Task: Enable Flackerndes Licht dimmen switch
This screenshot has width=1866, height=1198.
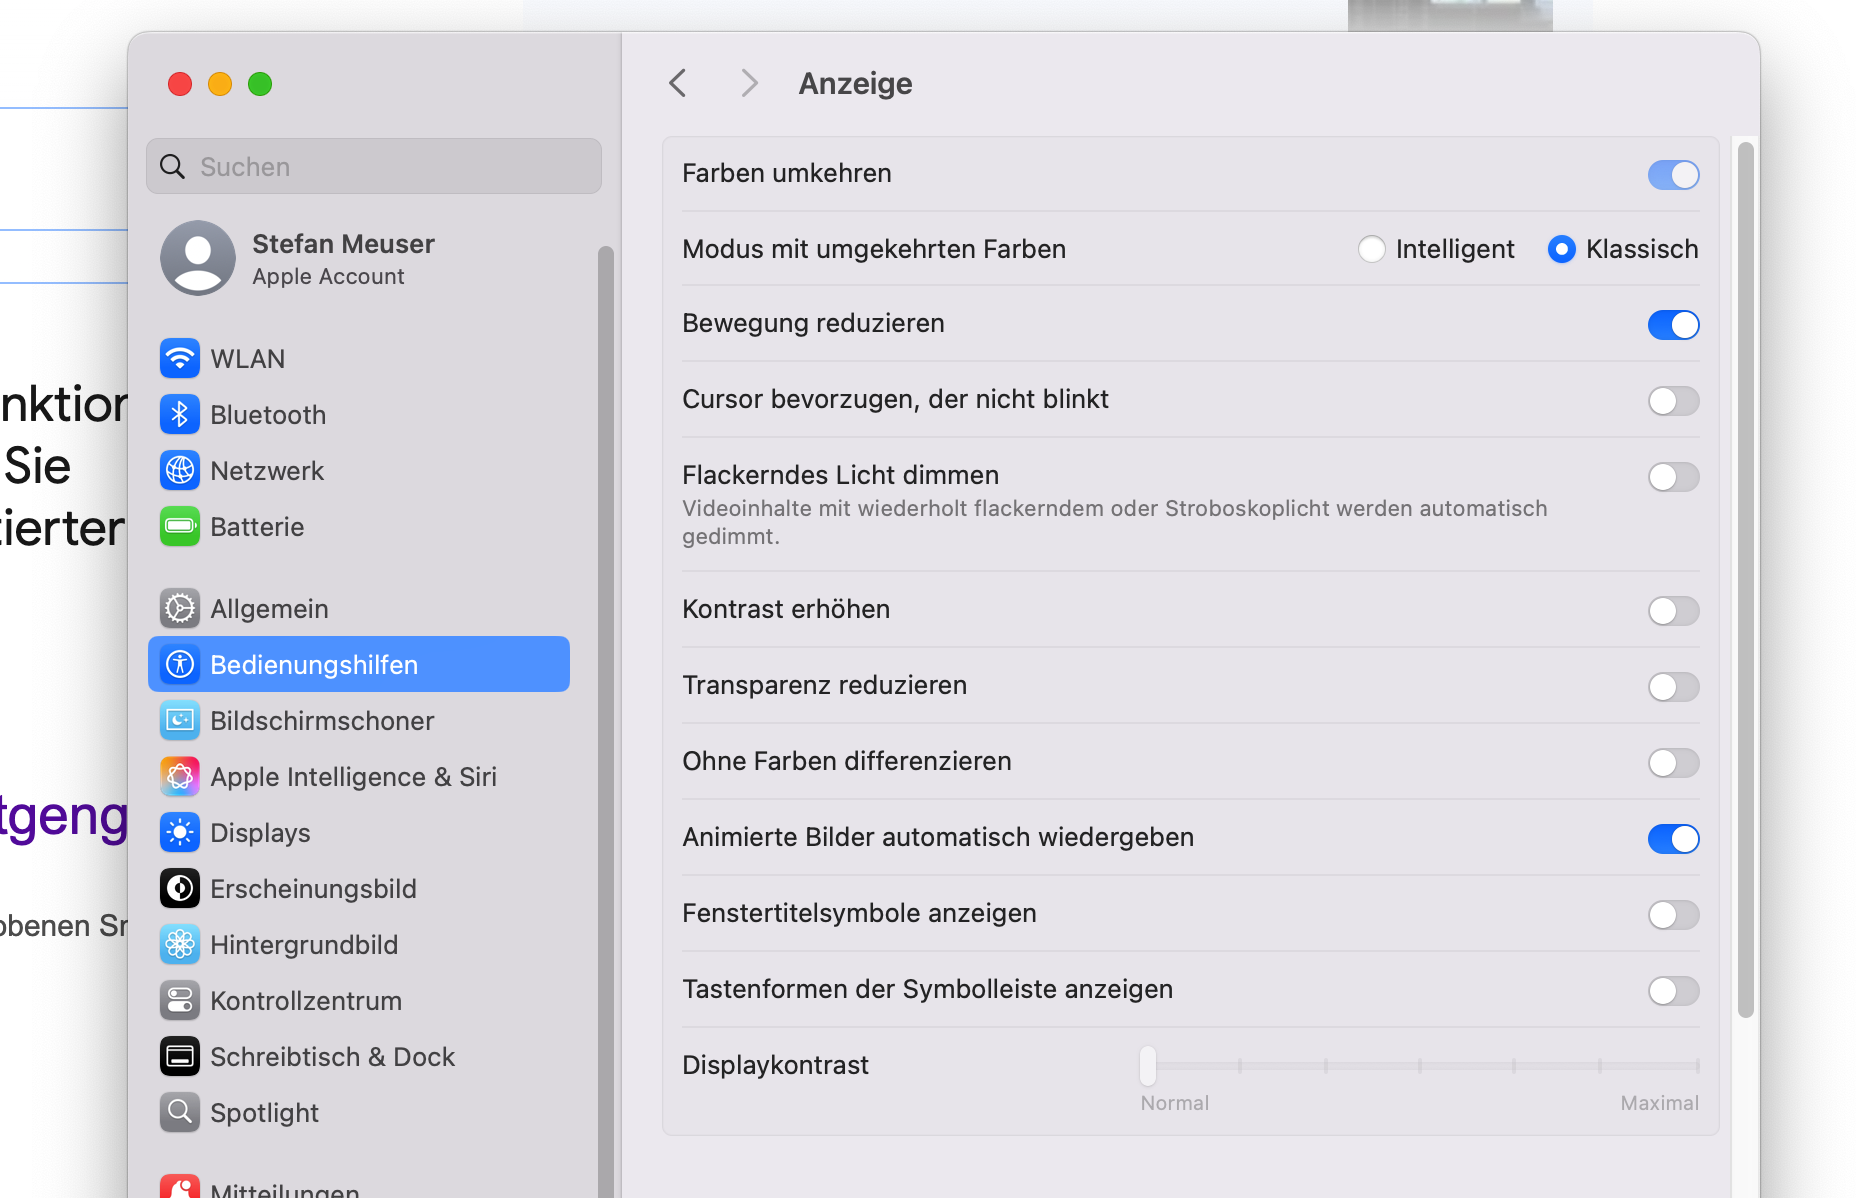Action: 1673,476
